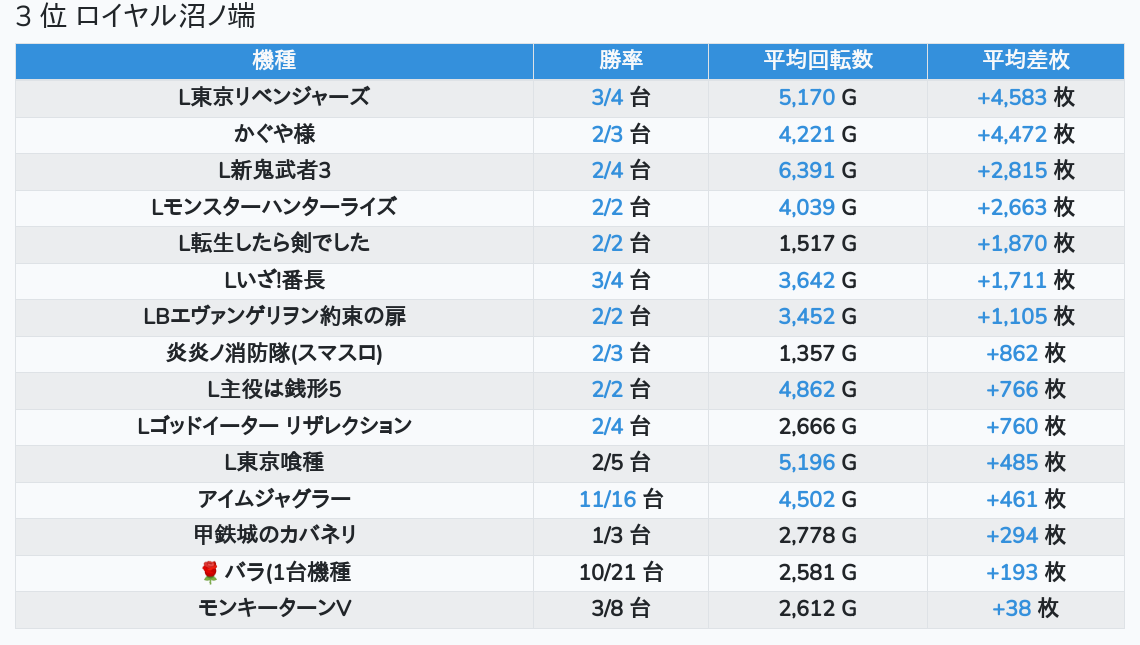Click the LBエヴァンゲリヲン約束の扉 machine name
Viewport: 1140px width, 645px height.
[x=274, y=317]
